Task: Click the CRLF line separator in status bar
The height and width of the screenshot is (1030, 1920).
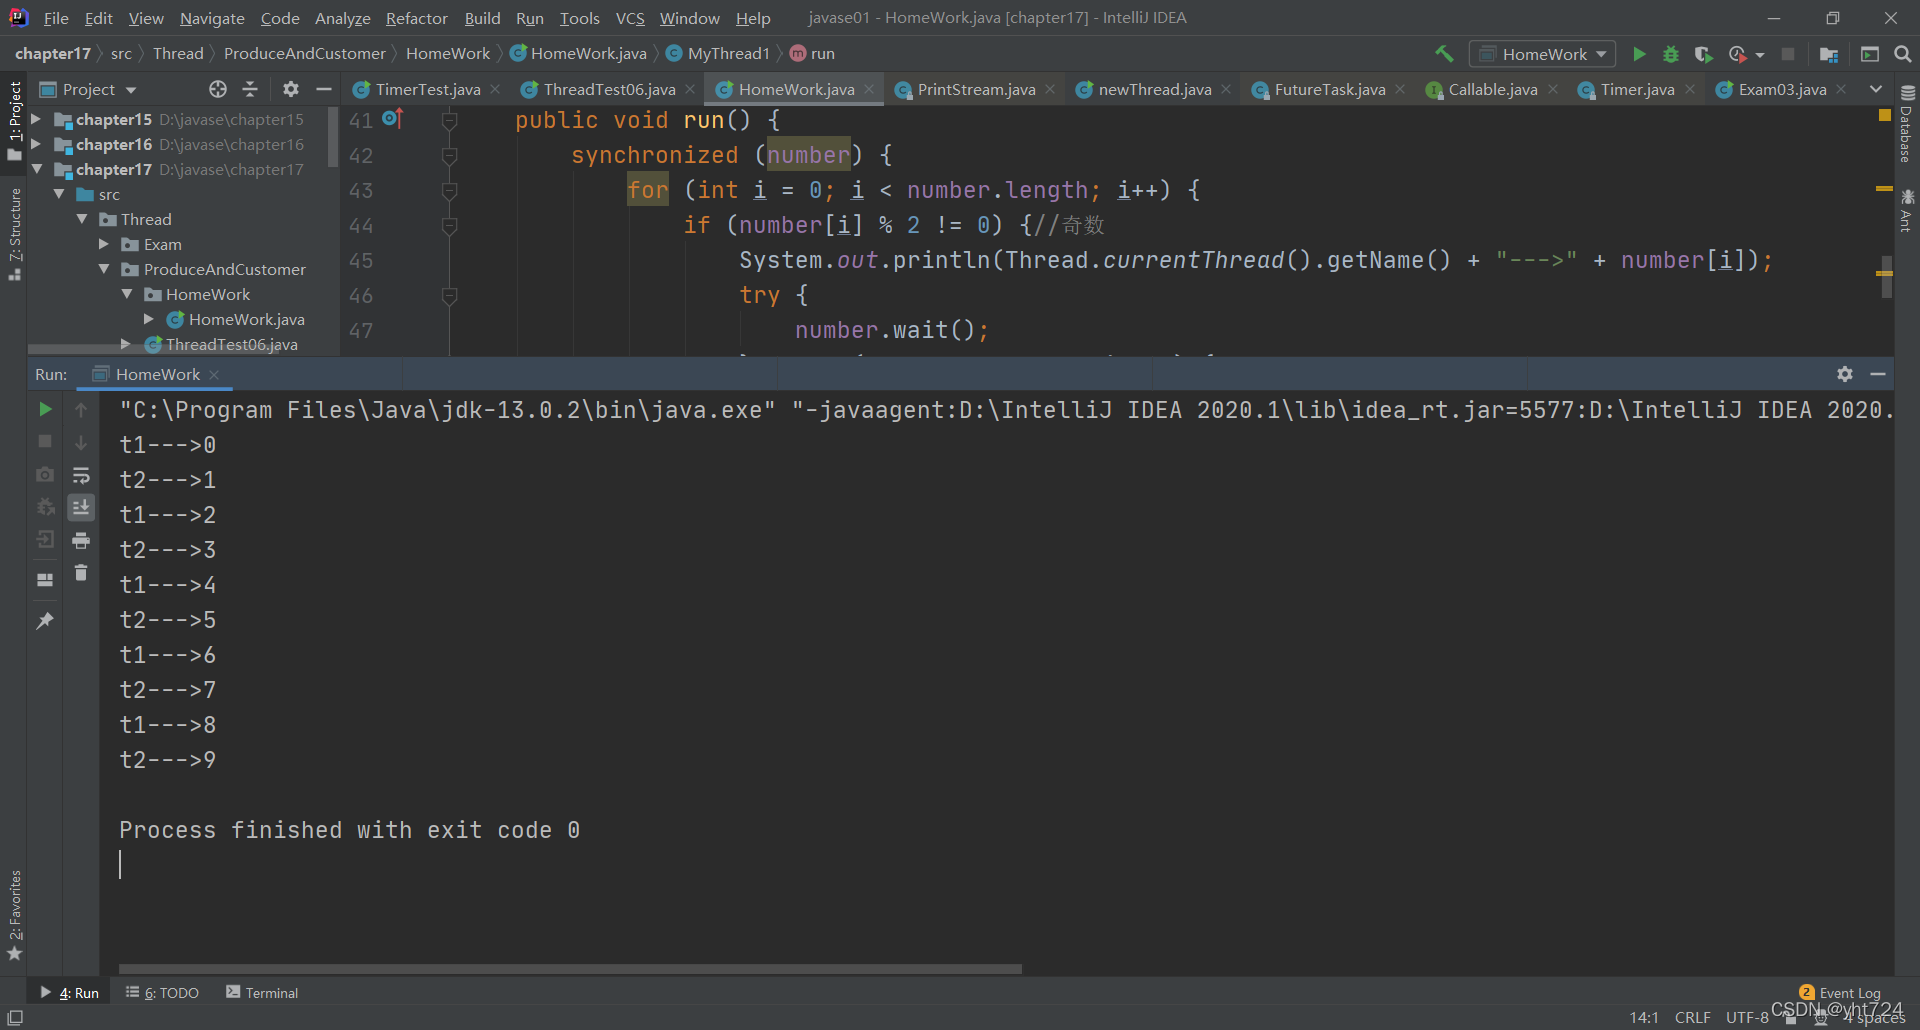Action: pyautogui.click(x=1692, y=1017)
